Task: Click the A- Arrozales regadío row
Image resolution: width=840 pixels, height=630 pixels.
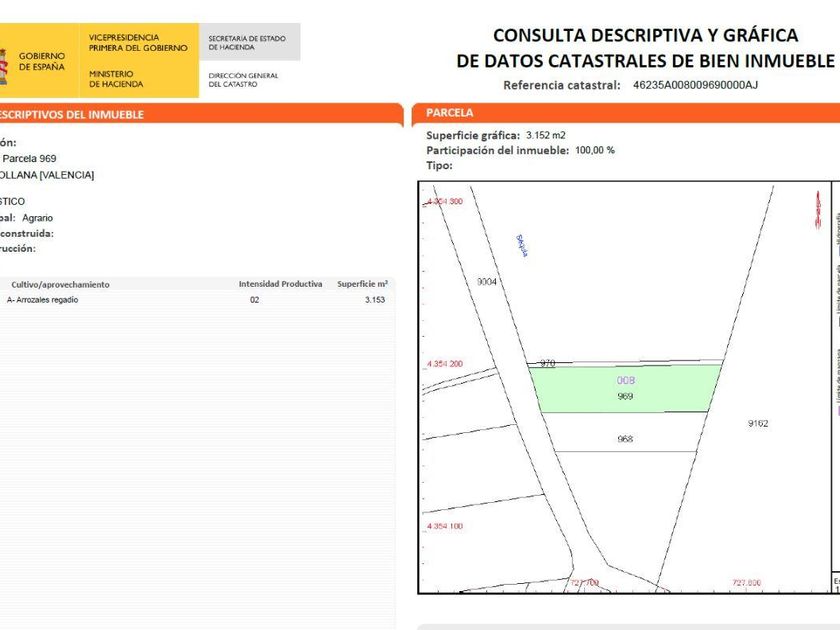Action: [196, 300]
